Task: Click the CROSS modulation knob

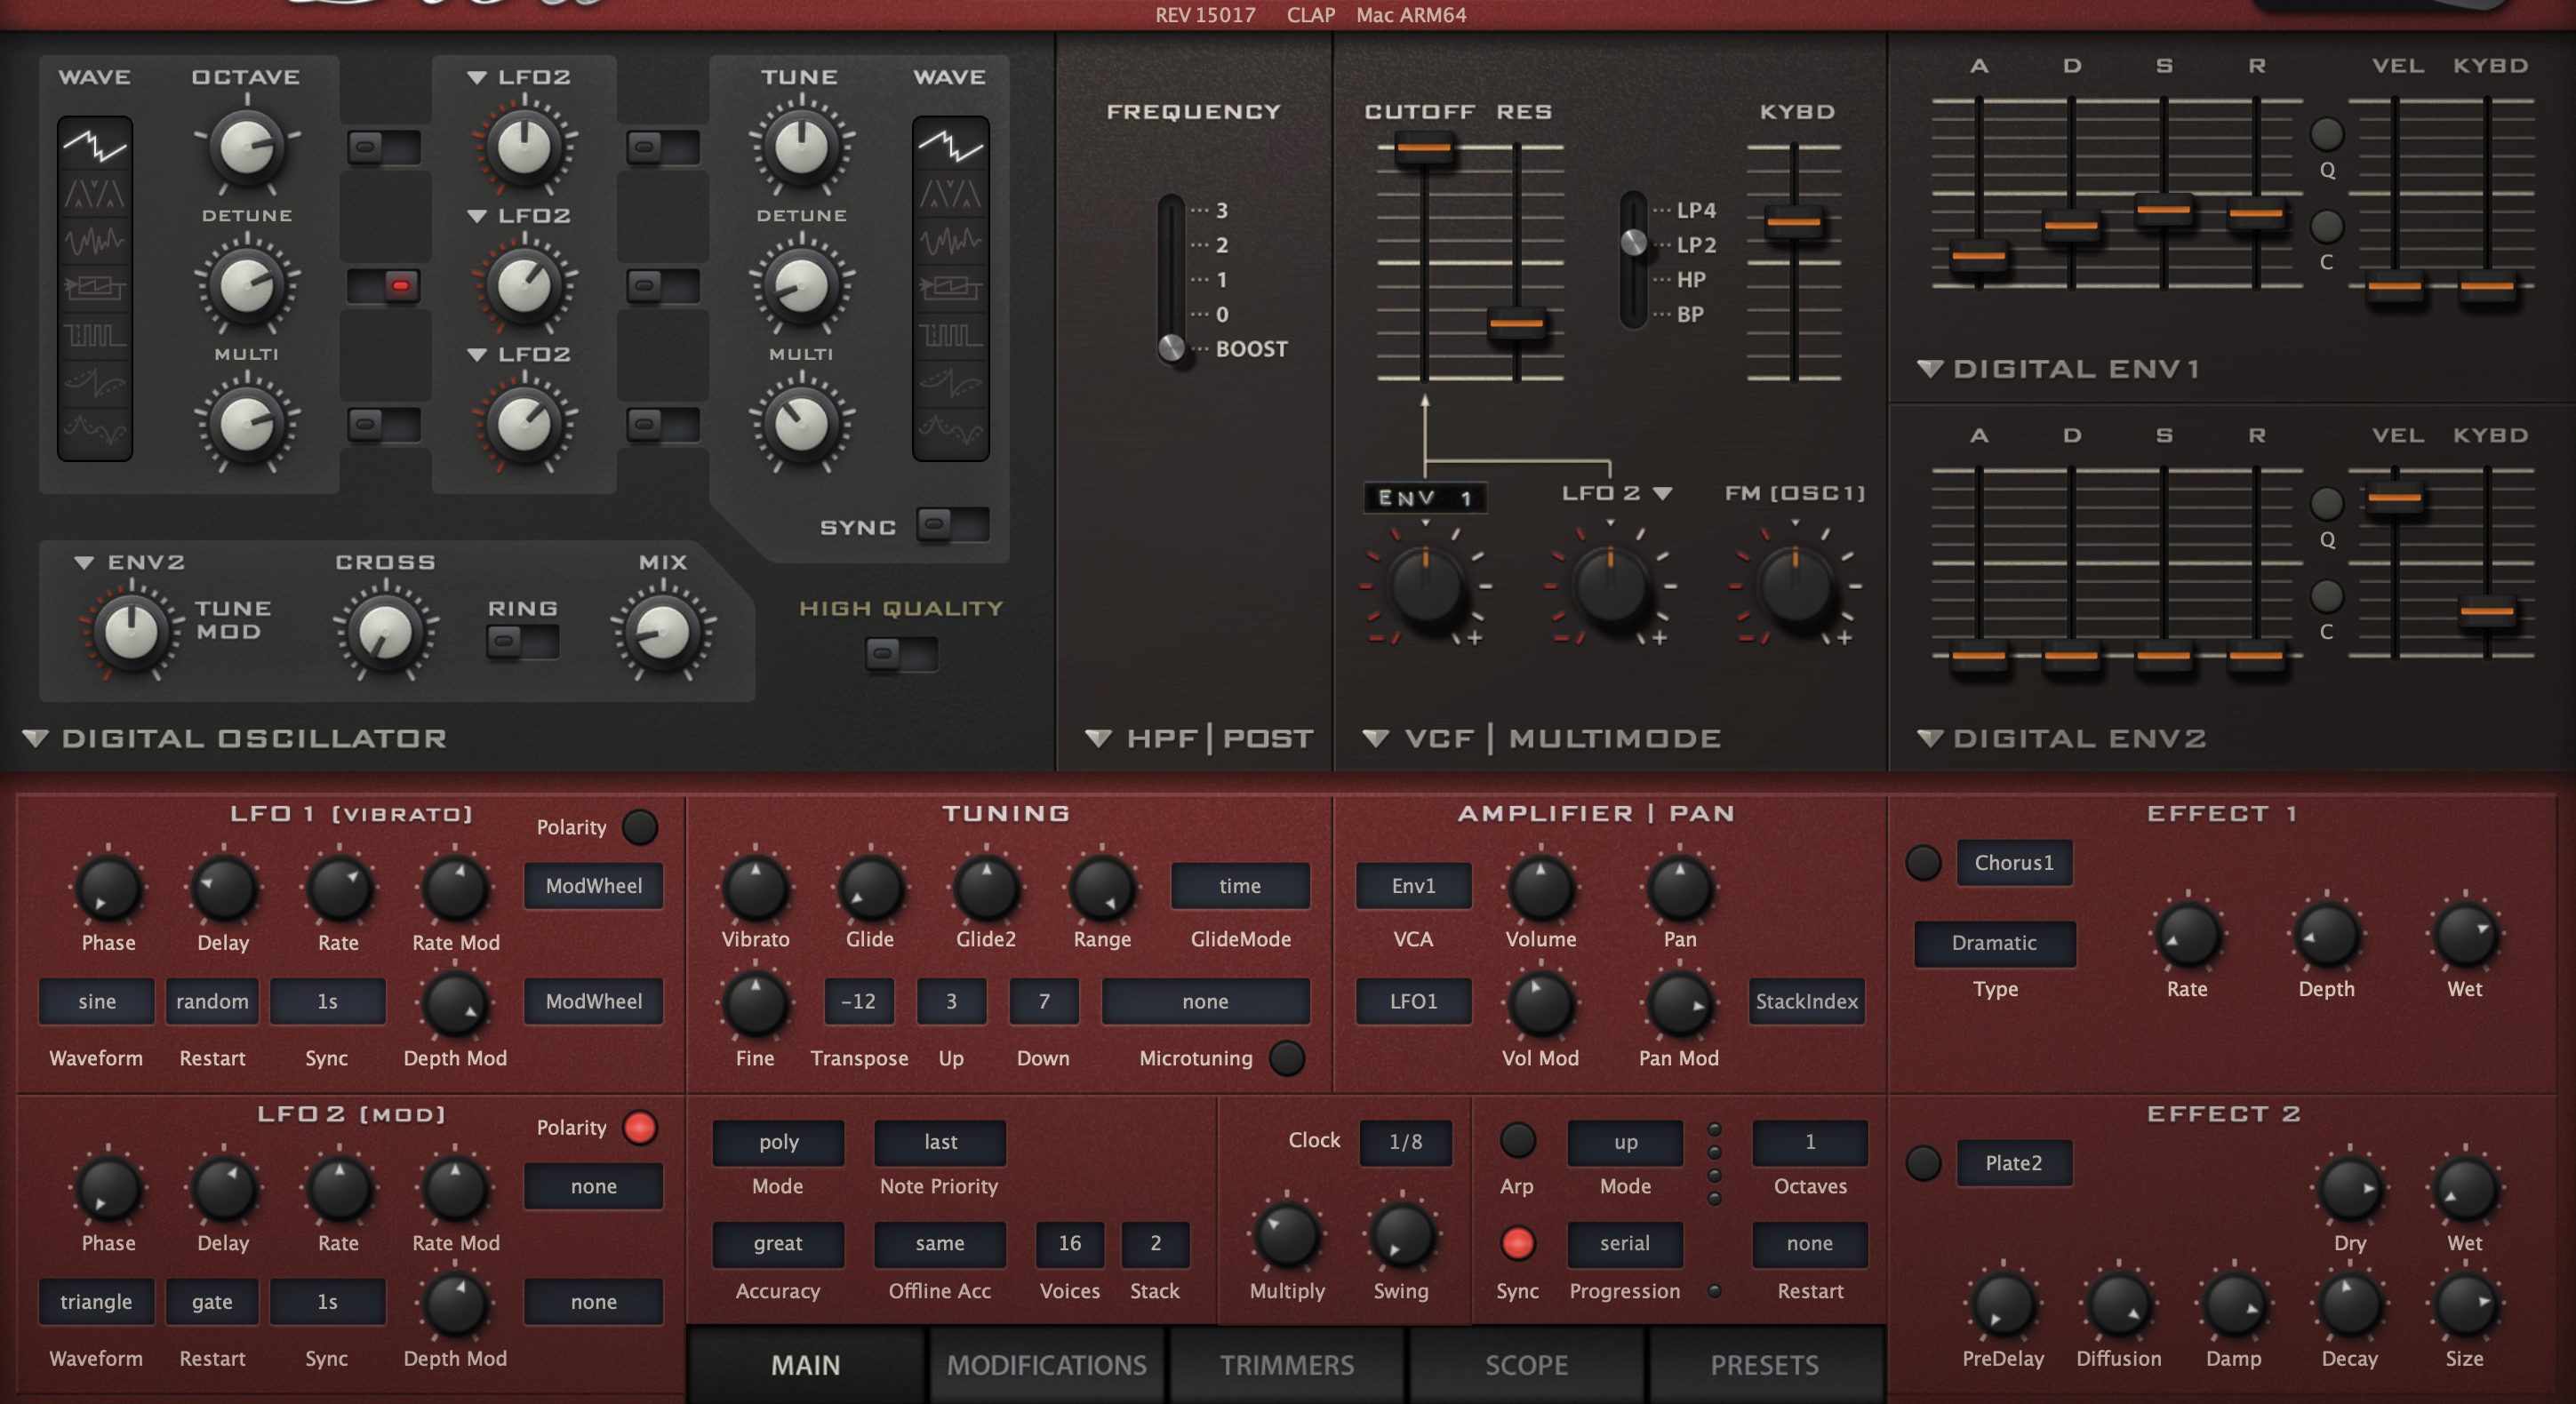Action: coord(385,632)
